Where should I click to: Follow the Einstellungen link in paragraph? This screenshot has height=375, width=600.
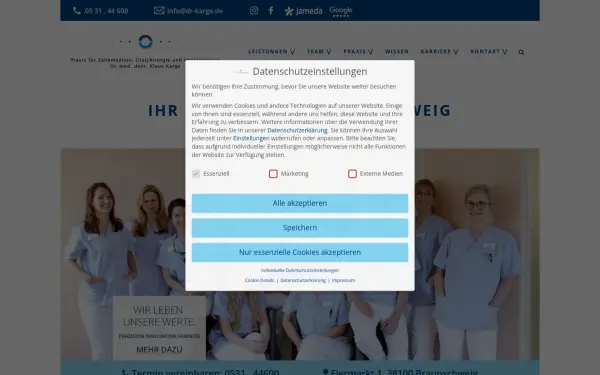pyautogui.click(x=251, y=138)
